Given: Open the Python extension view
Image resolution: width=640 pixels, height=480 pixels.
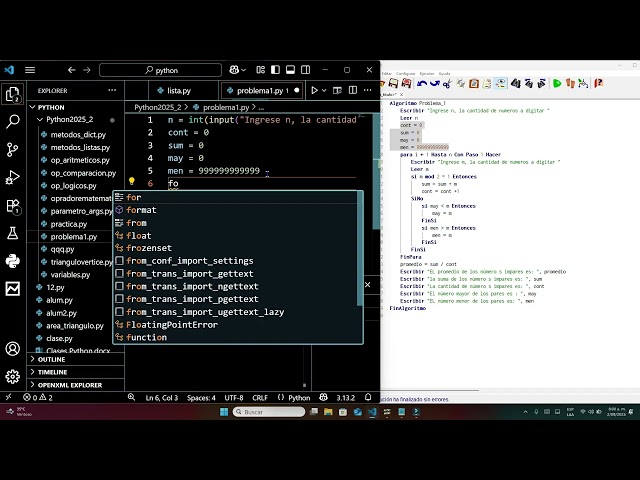Looking at the screenshot, I should (13, 261).
